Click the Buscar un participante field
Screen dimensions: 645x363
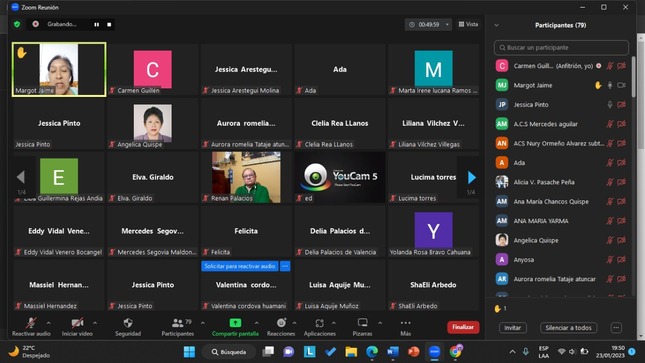click(x=561, y=48)
